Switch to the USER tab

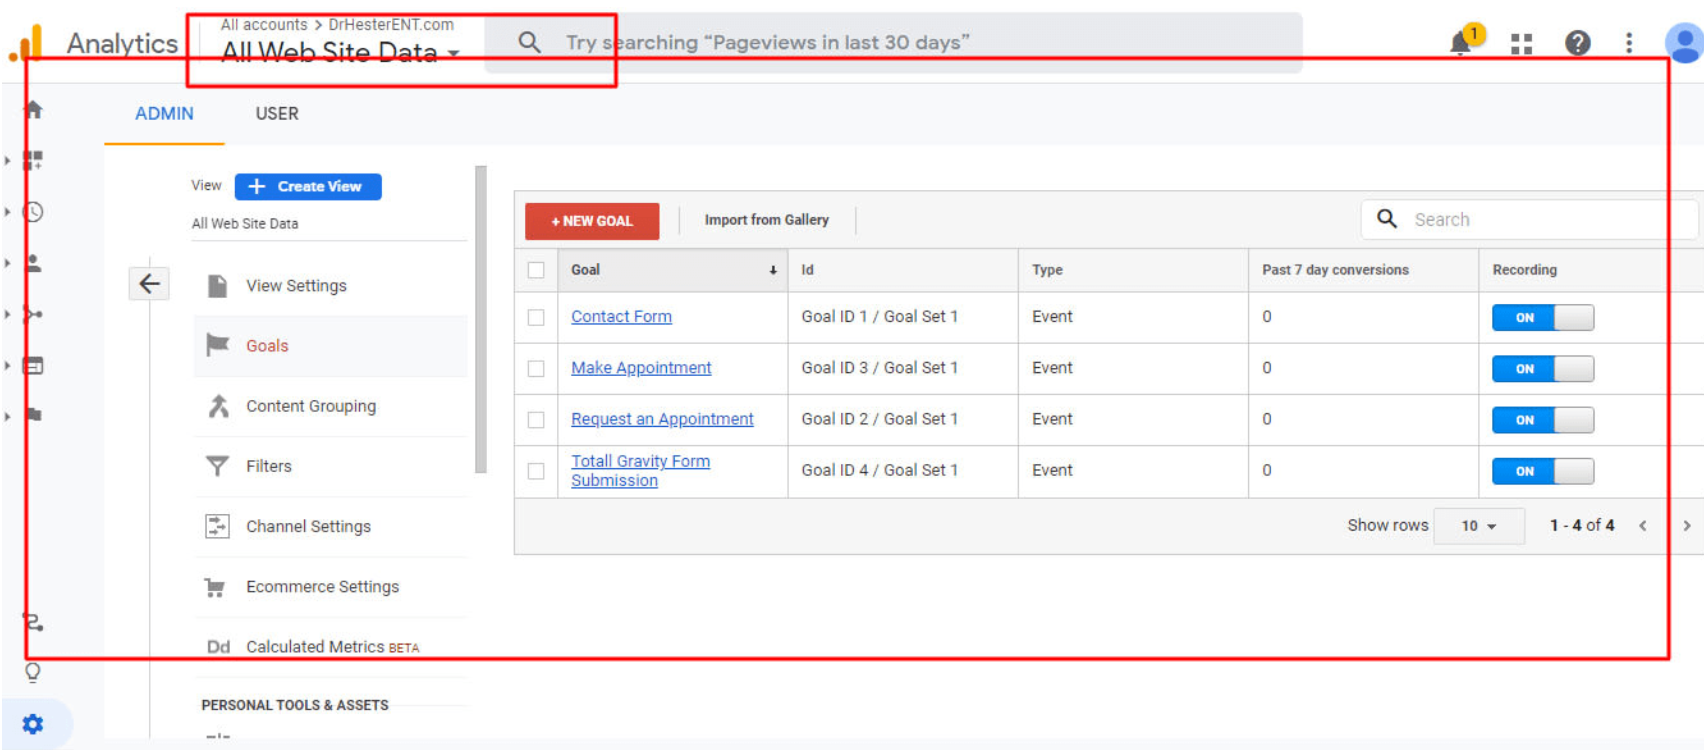276,114
